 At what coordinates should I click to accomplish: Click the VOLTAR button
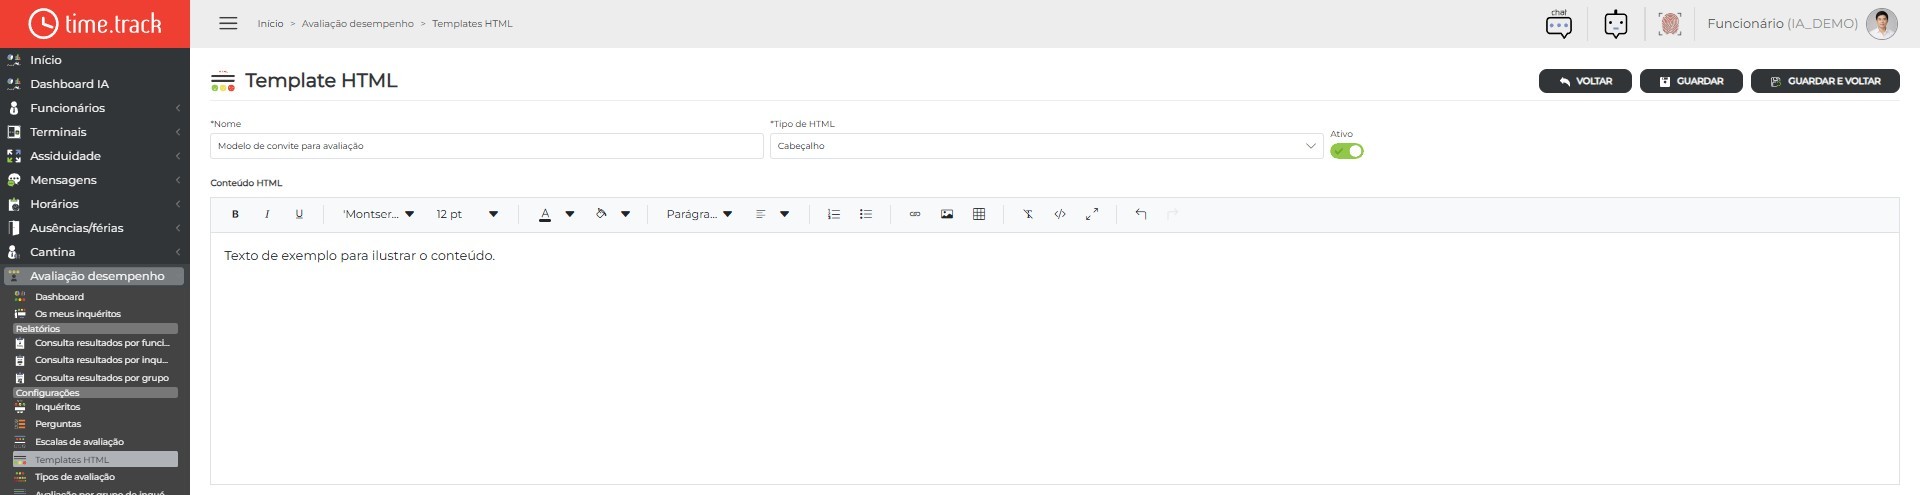1585,81
